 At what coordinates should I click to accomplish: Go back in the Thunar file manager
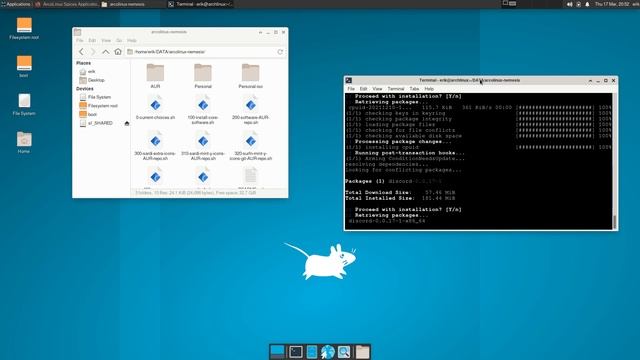[81, 52]
